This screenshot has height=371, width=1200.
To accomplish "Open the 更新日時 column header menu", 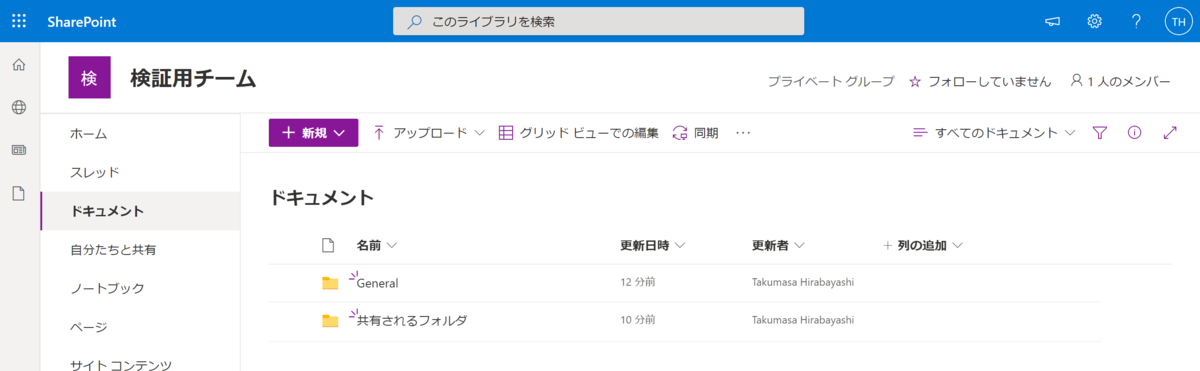I will [652, 245].
